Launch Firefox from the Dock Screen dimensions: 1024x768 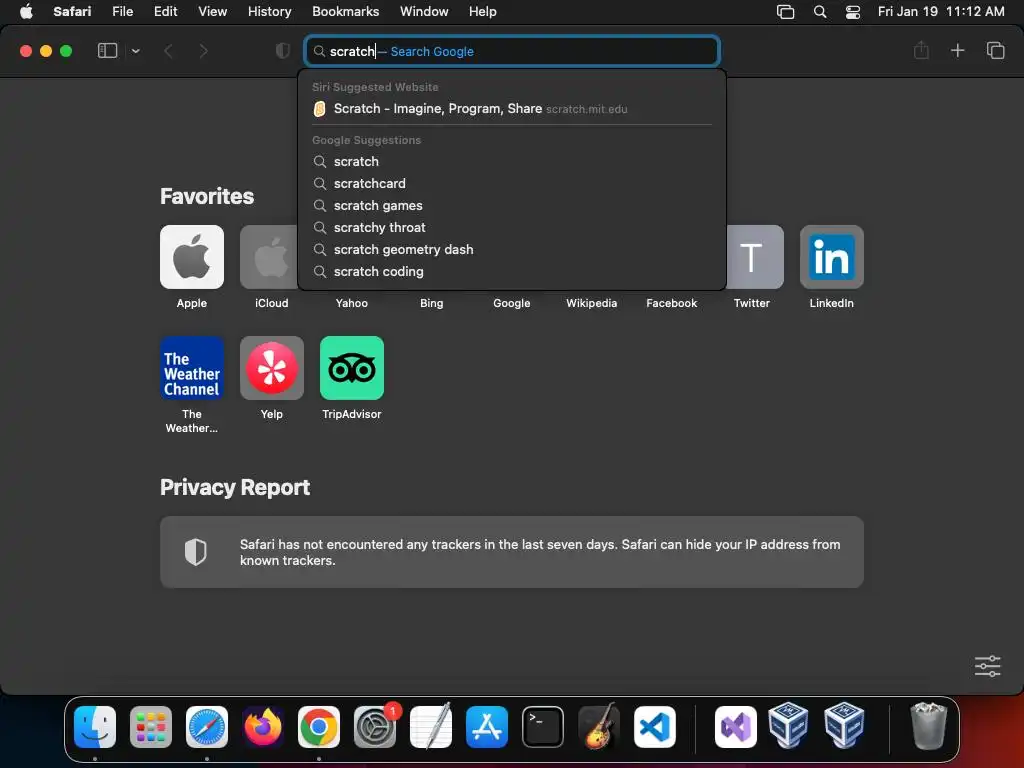click(x=263, y=727)
